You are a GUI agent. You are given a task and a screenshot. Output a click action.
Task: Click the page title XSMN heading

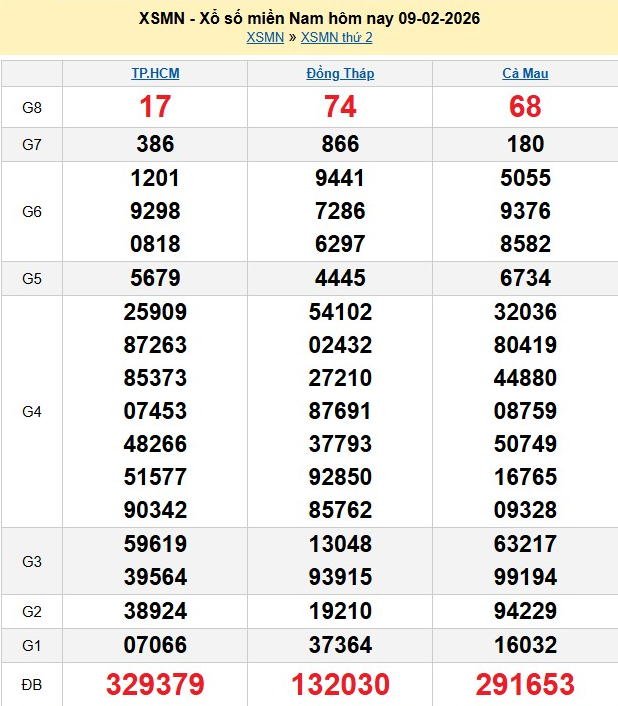point(309,18)
